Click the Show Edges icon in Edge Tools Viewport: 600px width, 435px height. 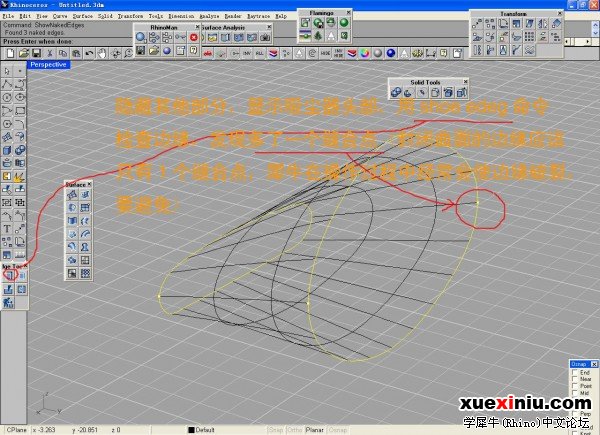coord(9,275)
